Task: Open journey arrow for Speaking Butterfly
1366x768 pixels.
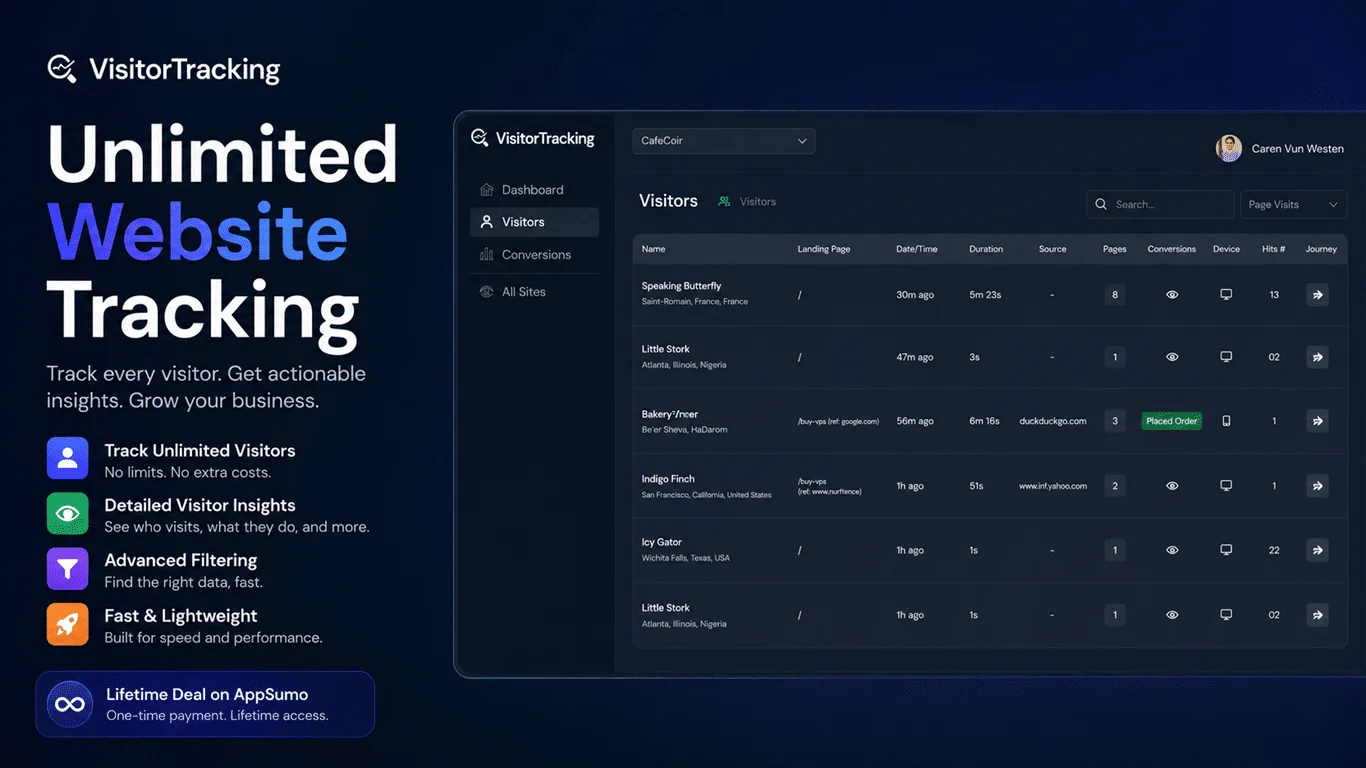Action: tap(1317, 295)
